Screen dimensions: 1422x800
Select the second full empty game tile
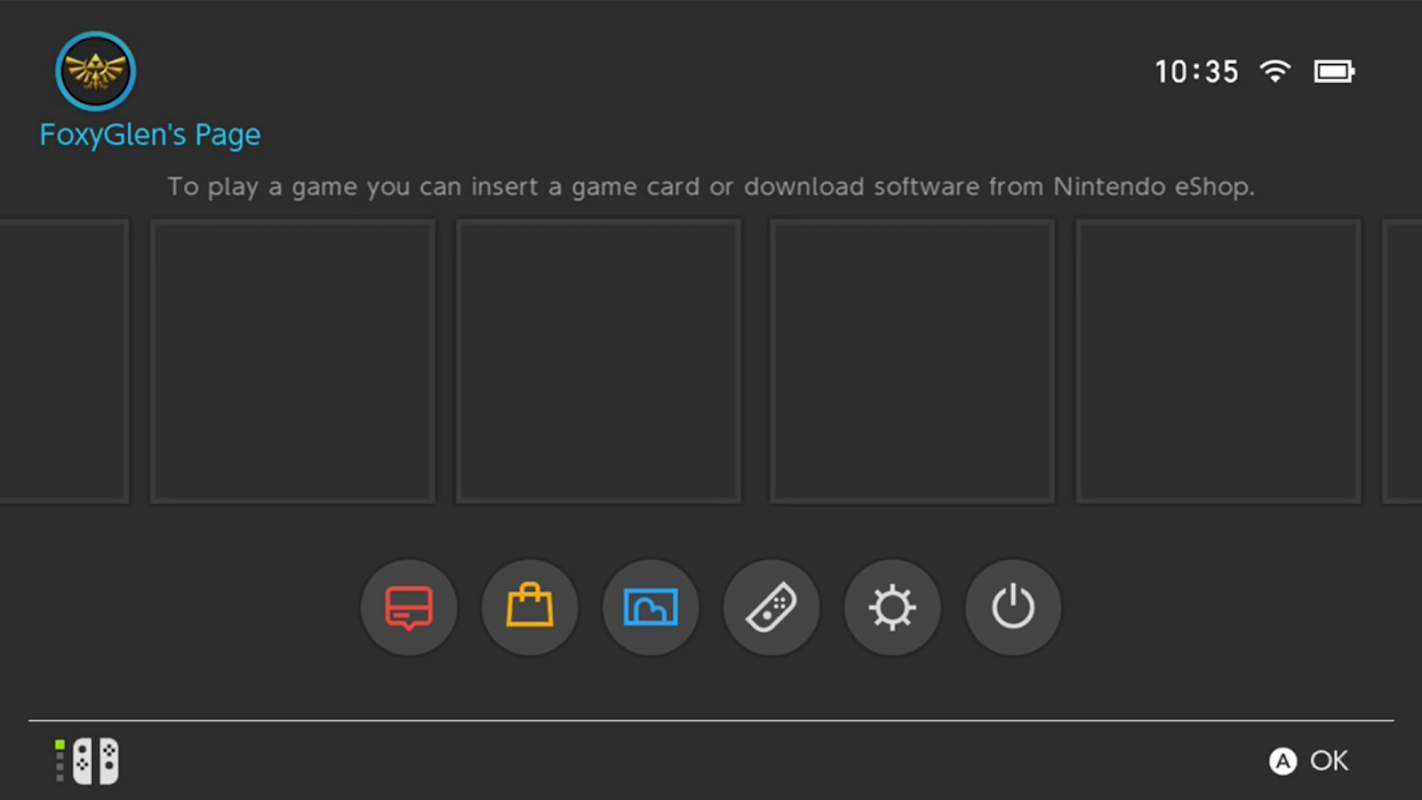[x=599, y=361]
